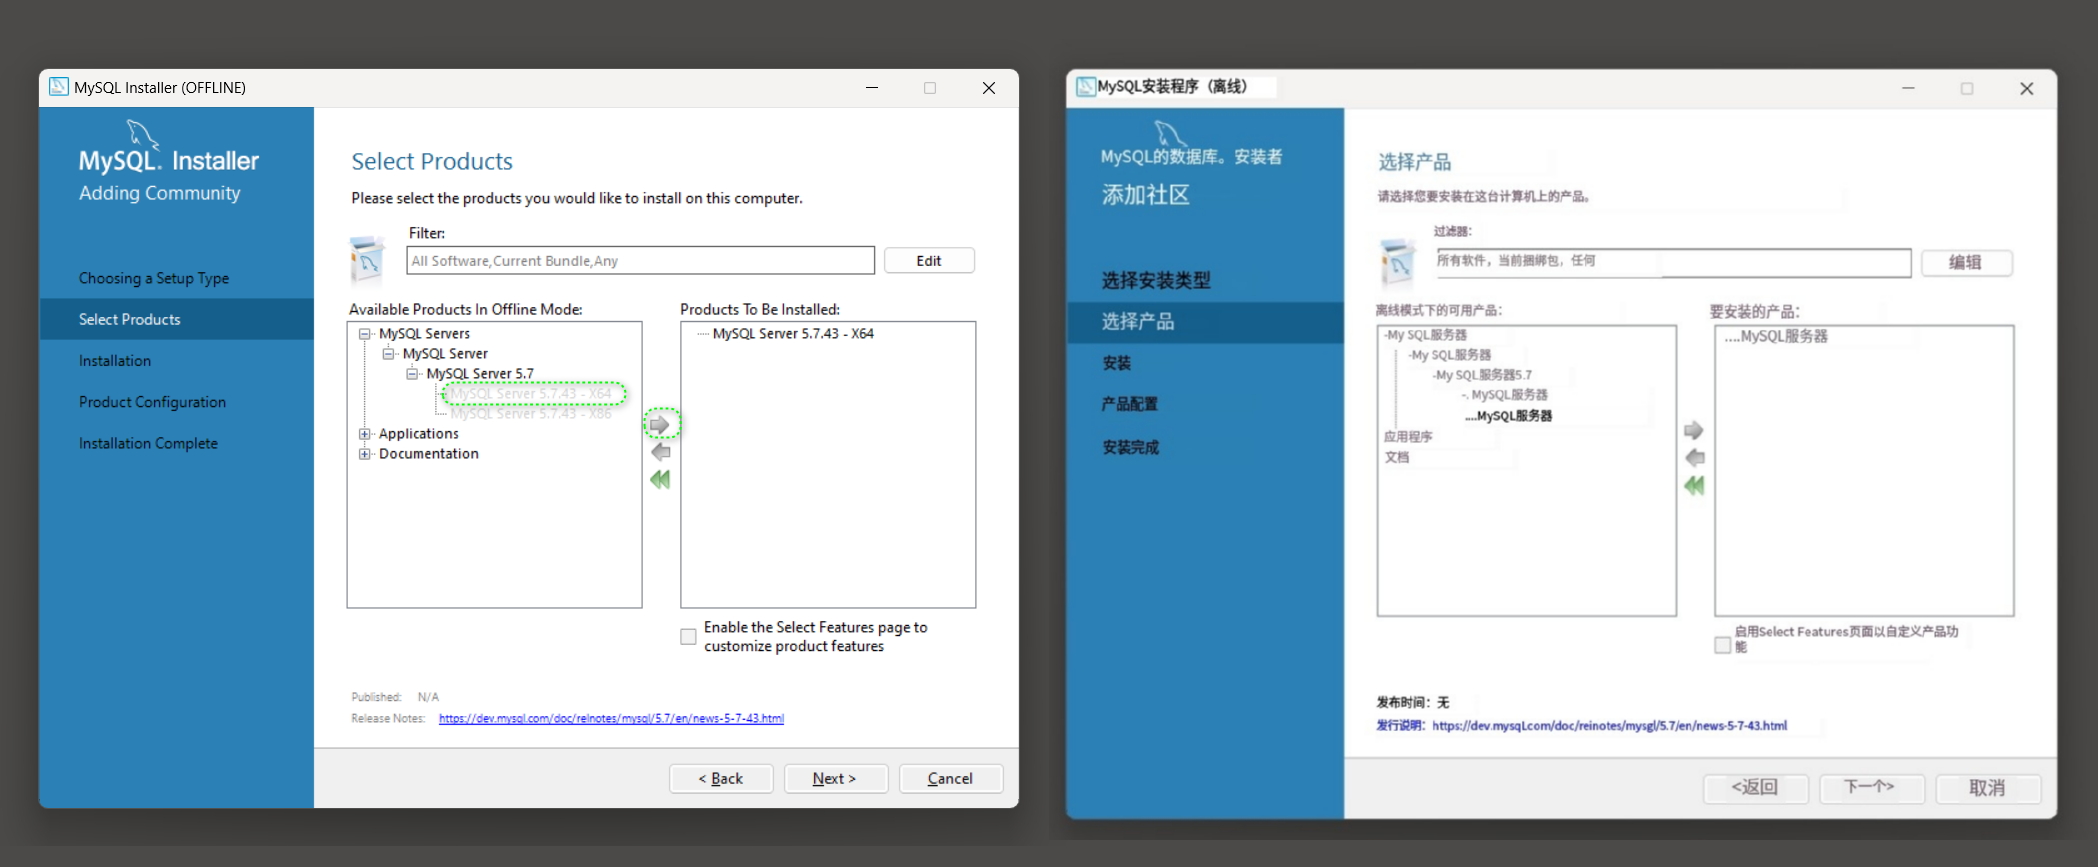Click the MySQL dolphin logo in English sidebar
This screenshot has height=867, width=2098.
tap(142, 133)
